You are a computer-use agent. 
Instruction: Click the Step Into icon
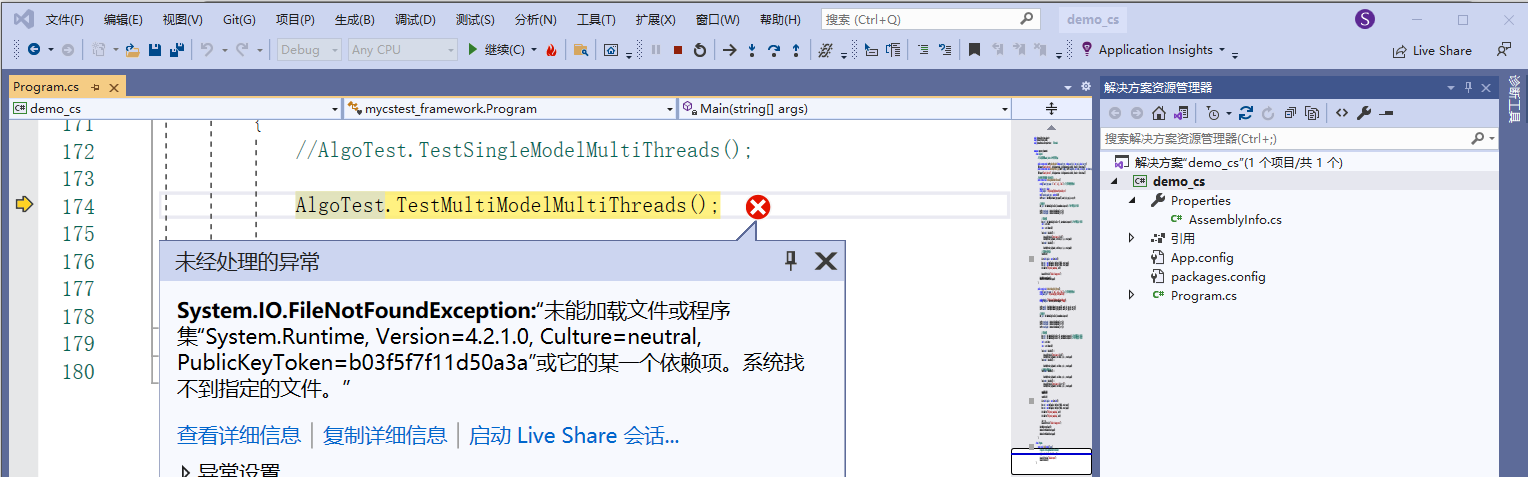point(752,50)
